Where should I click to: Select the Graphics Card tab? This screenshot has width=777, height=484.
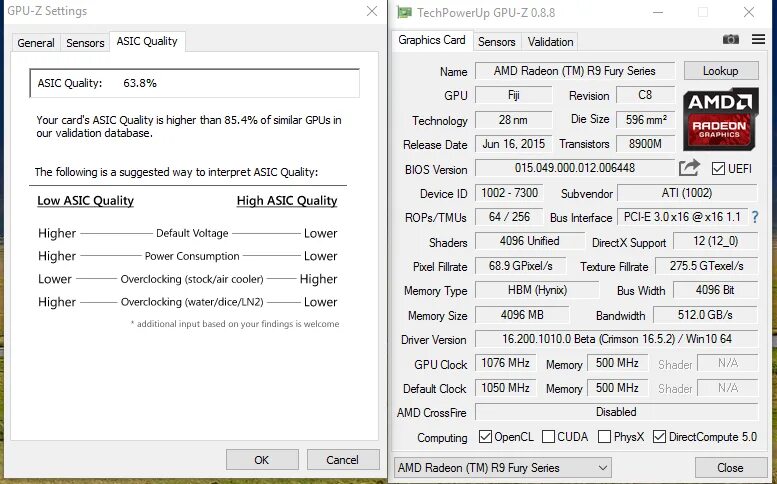tap(432, 40)
